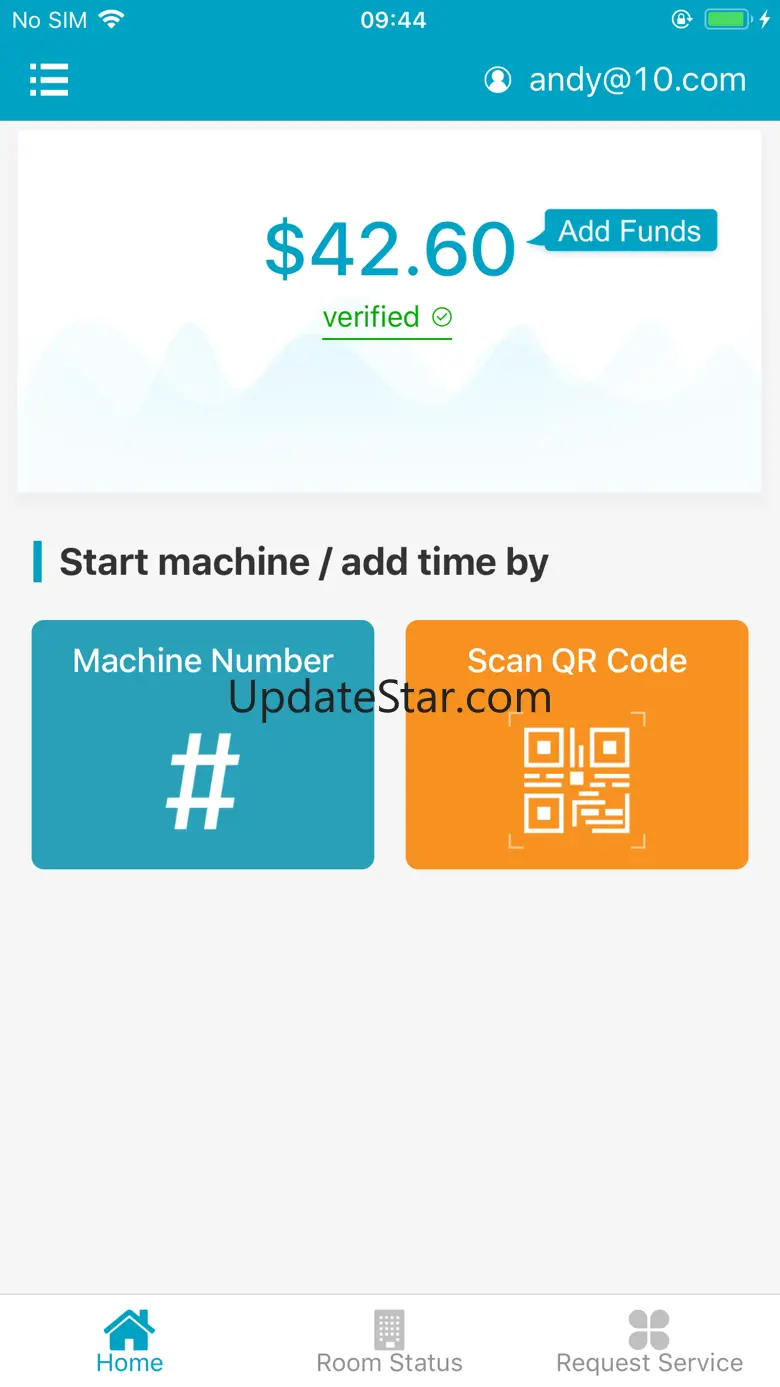The height and width of the screenshot is (1387, 780).
Task: Select the Machine Number tile label
Action: coord(203,660)
